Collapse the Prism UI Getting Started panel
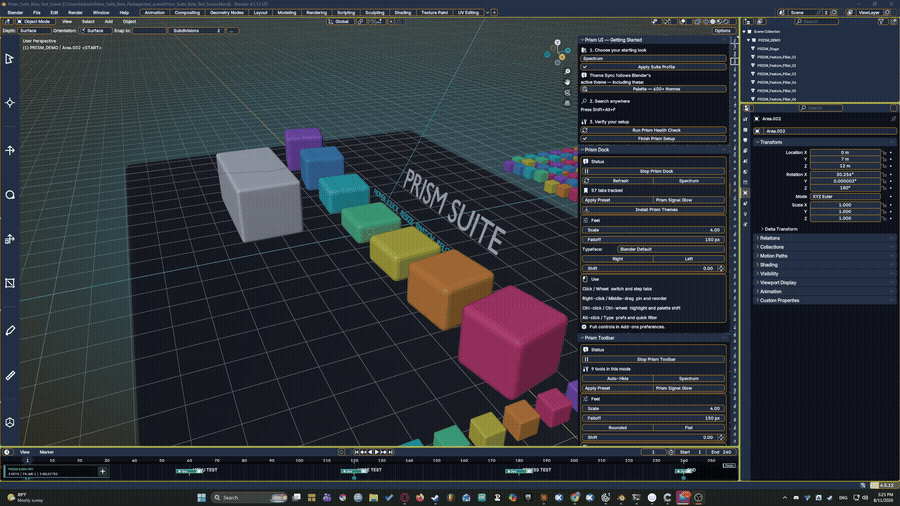 click(582, 40)
